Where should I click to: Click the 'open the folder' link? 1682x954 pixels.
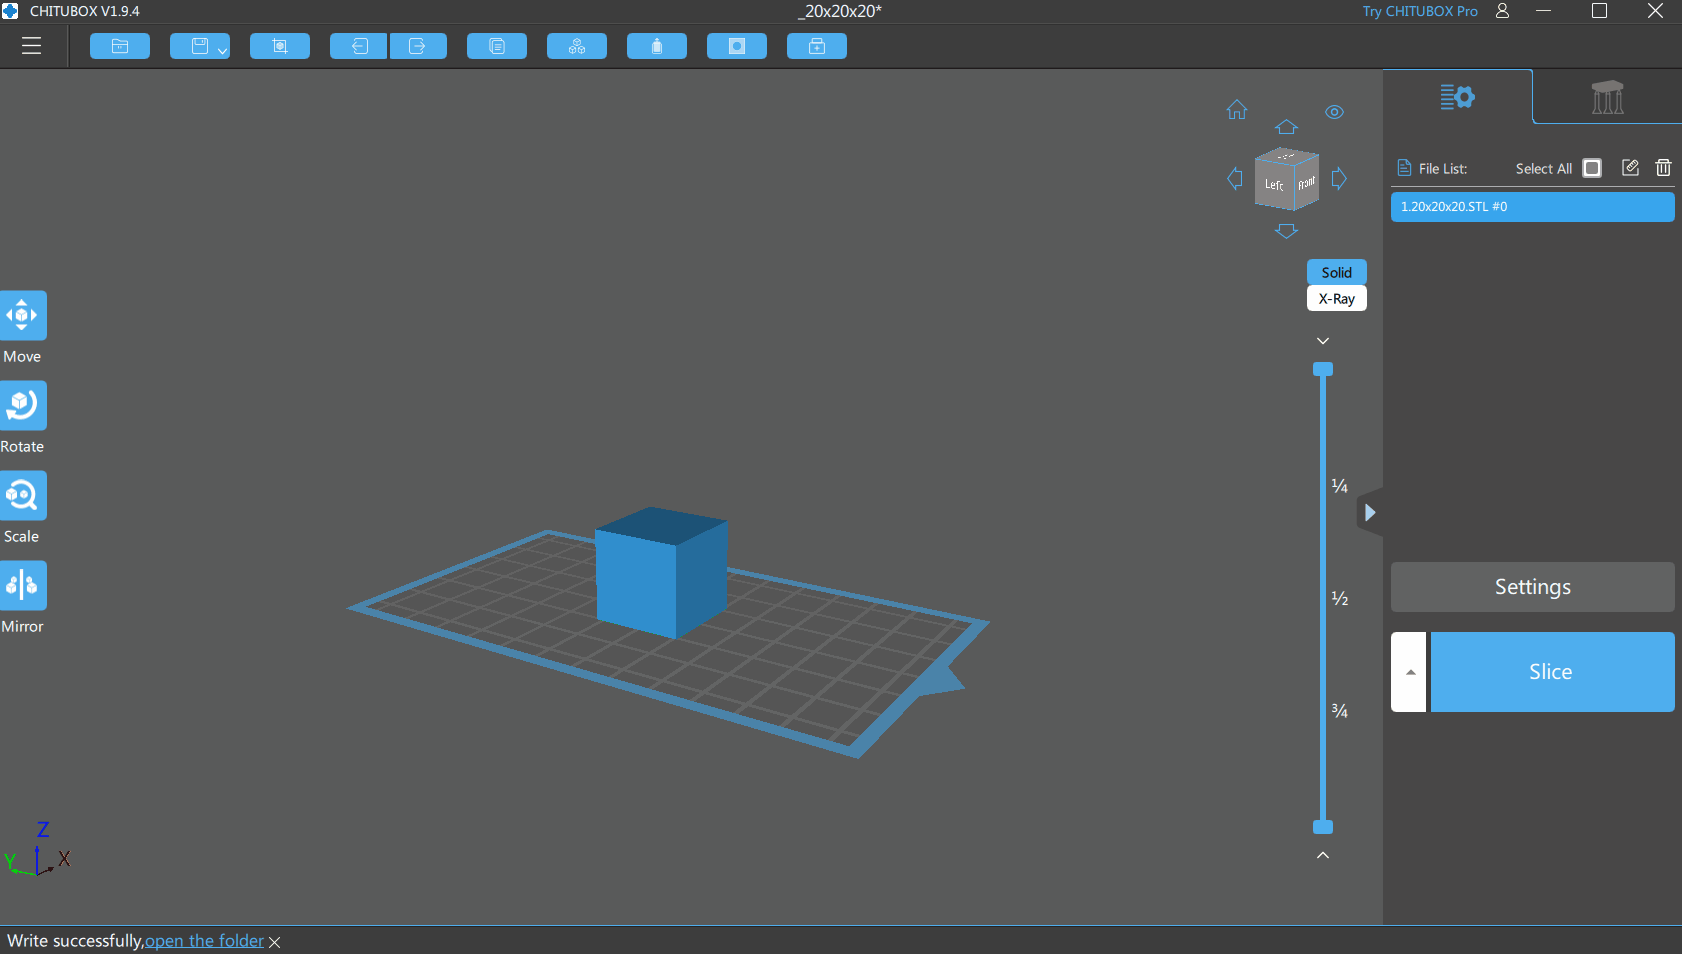coord(205,941)
